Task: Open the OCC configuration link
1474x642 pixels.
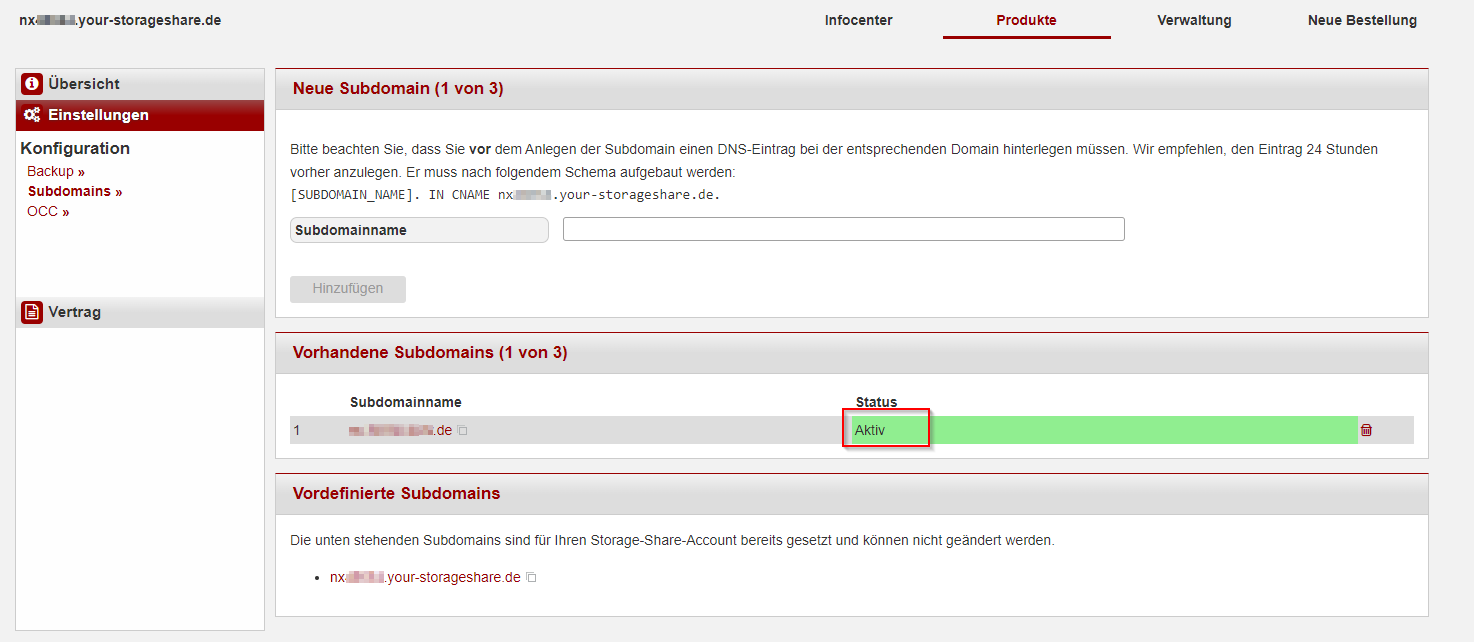Action: click(47, 211)
